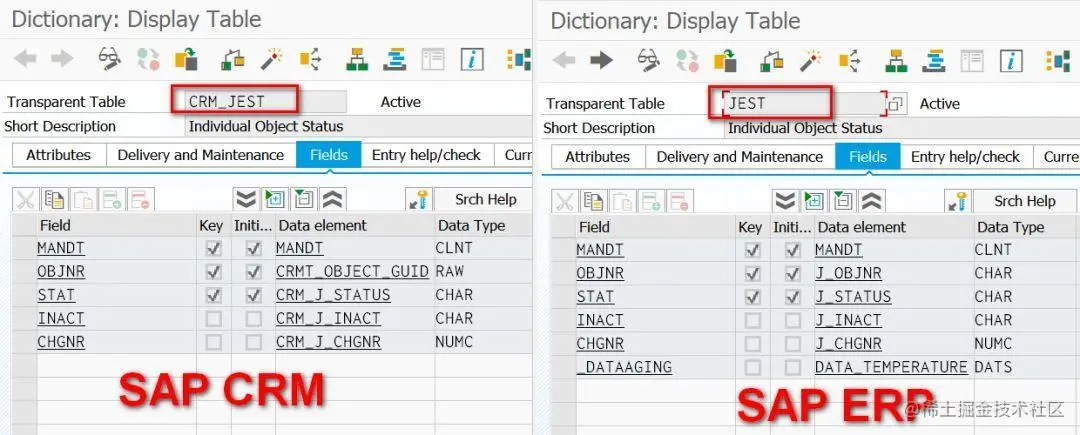
Task: Click Deselect All rows icon in left CRM_JEST window
Action: tap(304, 200)
